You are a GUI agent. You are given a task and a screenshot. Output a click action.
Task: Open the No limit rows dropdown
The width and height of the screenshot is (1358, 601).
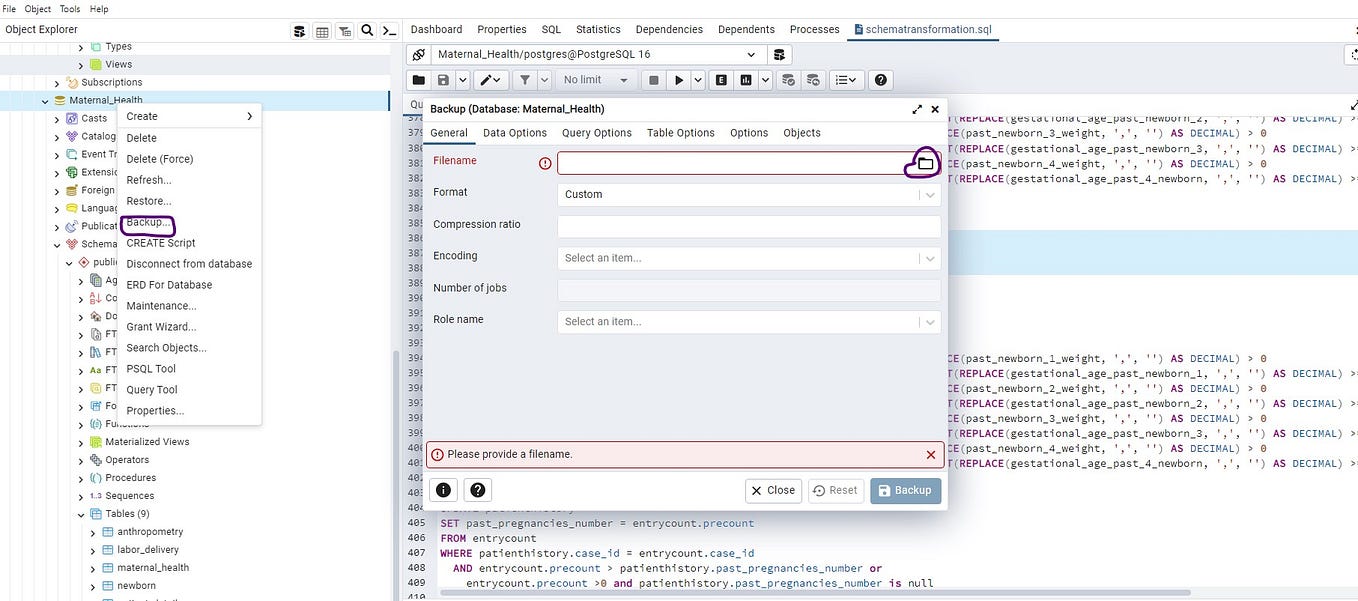tap(595, 80)
